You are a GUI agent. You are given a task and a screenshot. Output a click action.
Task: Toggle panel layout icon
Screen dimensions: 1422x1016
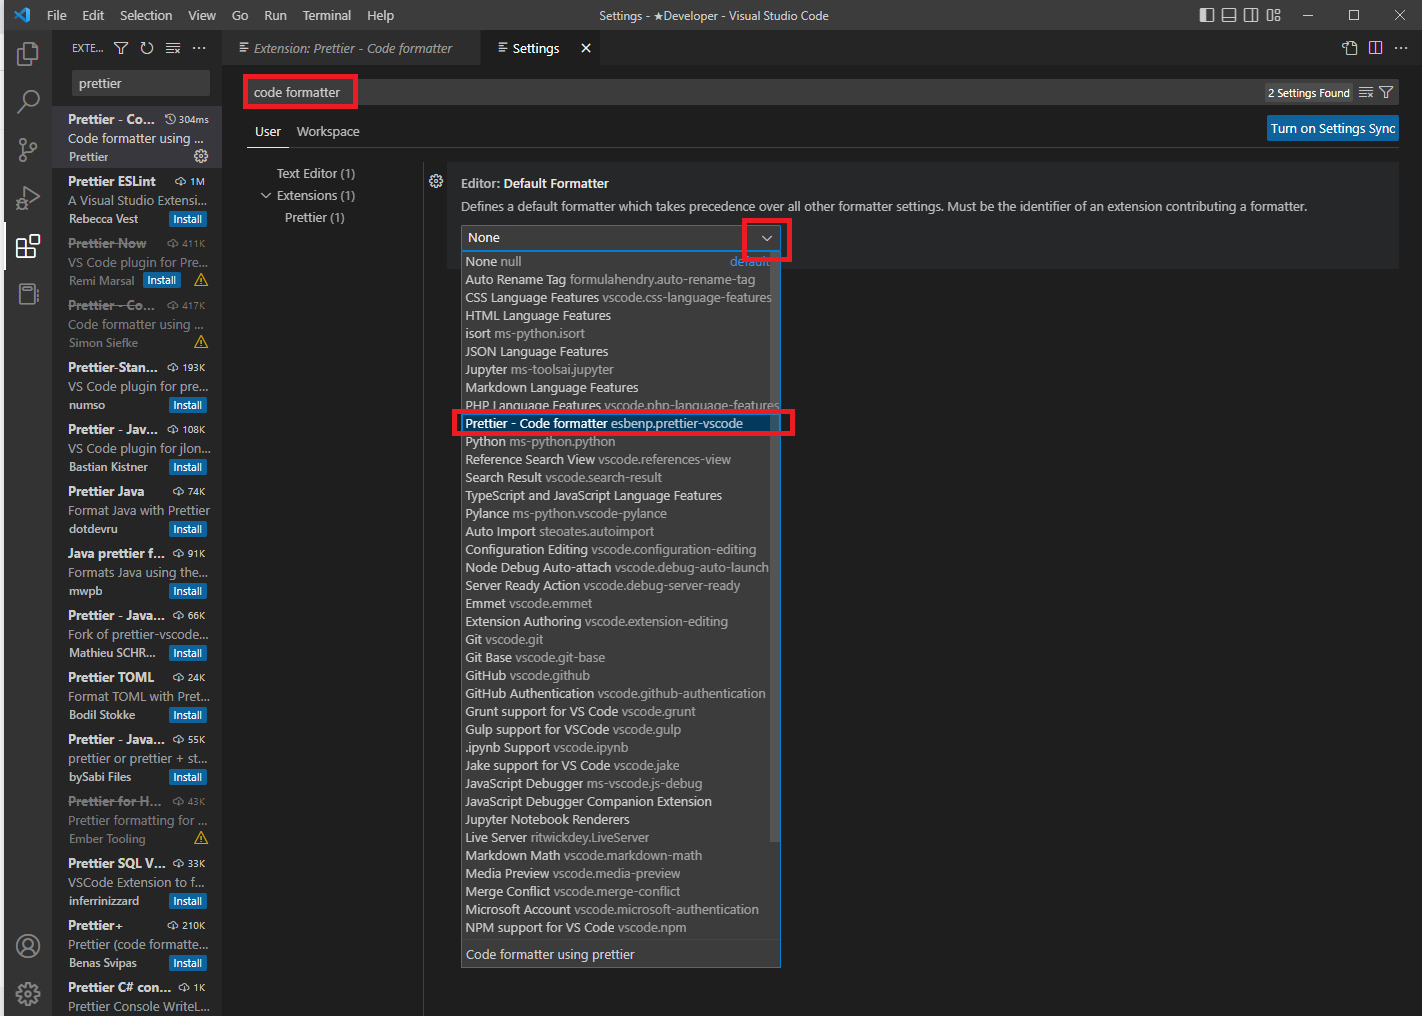coord(1229,15)
